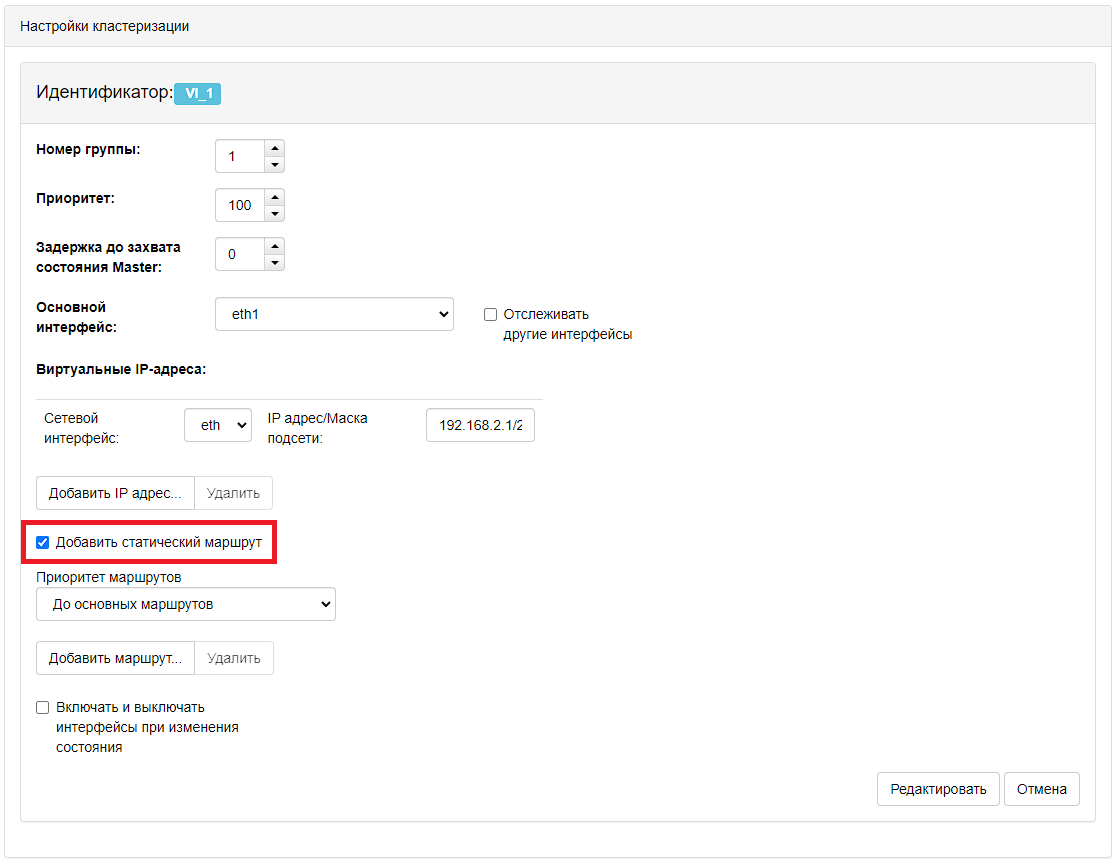Open the Сетевой интерфейс eth dropdown
The width and height of the screenshot is (1116, 861).
pos(218,425)
